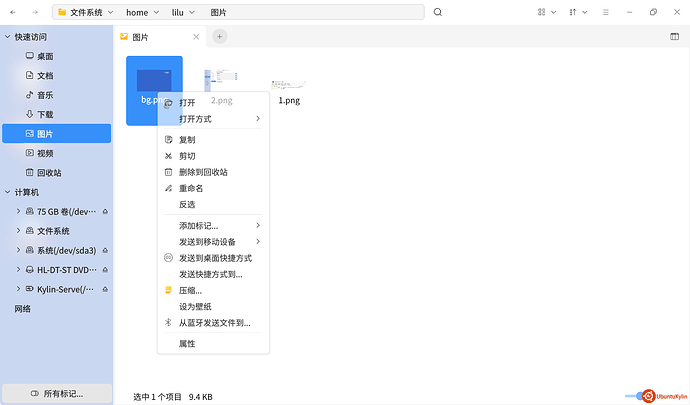Open 下载 in the sidebar
The image size is (690, 405).
(x=56, y=114)
